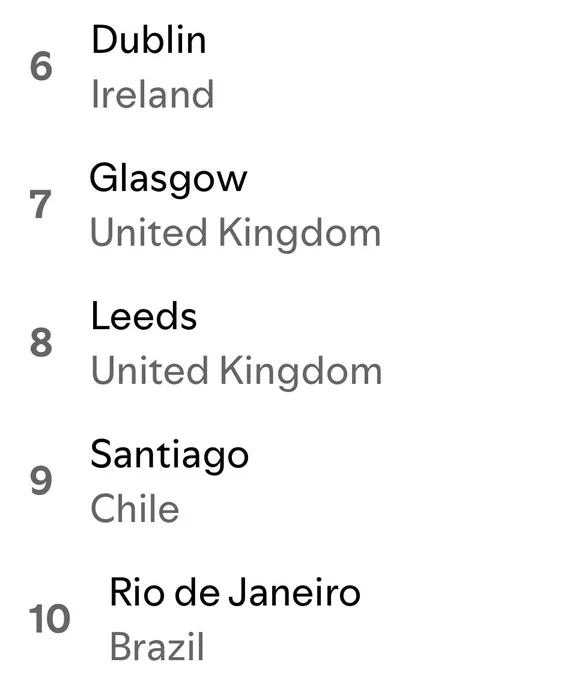
Task: Choose the tenth-ranked list row
Action: [x=280, y=619]
